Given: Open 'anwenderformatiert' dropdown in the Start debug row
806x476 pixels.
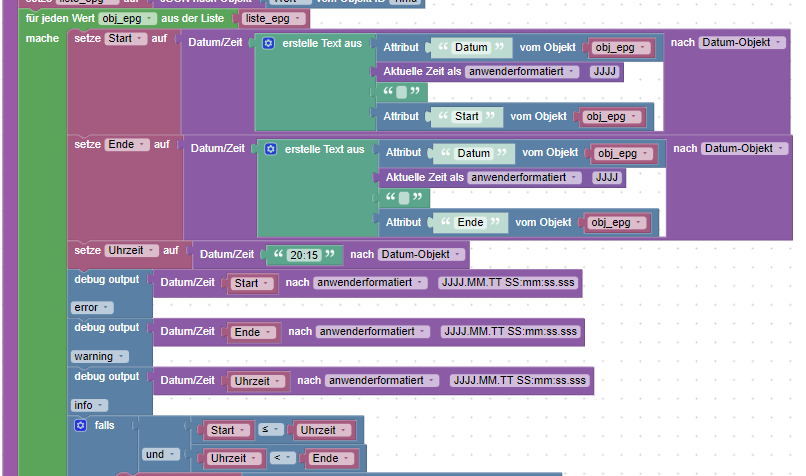Looking at the screenshot, I should tap(370, 283).
